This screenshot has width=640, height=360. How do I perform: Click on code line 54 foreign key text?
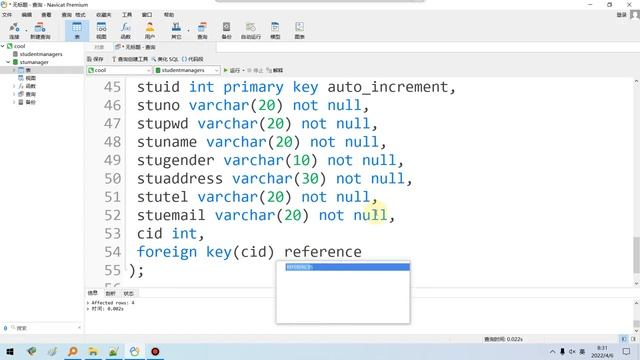coord(249,252)
